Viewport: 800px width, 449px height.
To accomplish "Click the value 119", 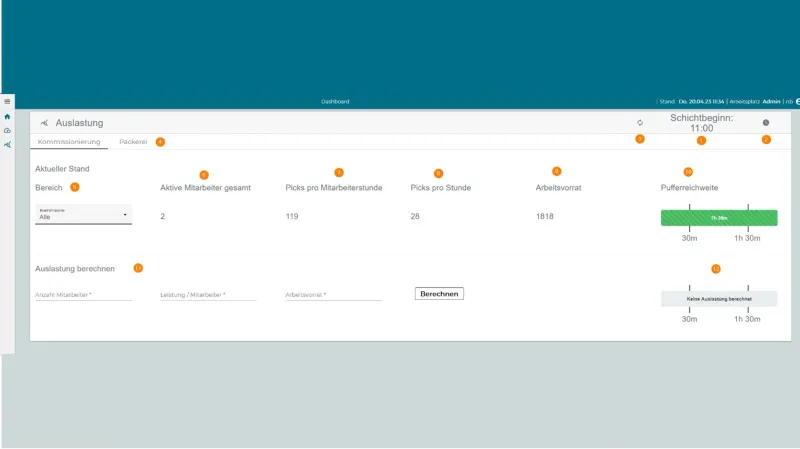I will pyautogui.click(x=292, y=216).
